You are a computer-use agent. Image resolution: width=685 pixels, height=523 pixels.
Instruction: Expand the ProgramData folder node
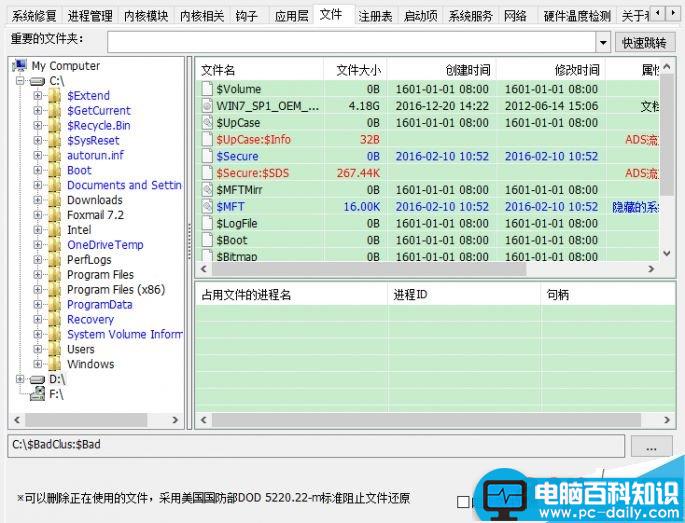point(38,304)
